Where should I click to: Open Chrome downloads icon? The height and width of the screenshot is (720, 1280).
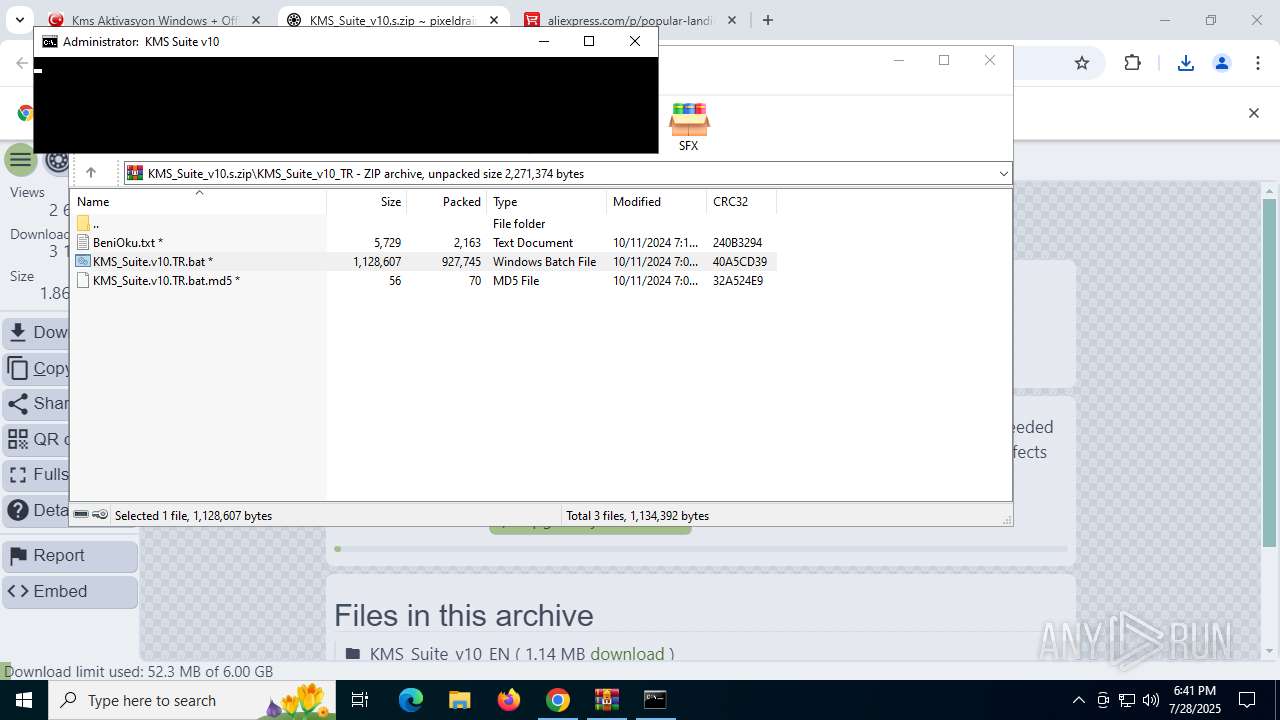[x=1185, y=63]
